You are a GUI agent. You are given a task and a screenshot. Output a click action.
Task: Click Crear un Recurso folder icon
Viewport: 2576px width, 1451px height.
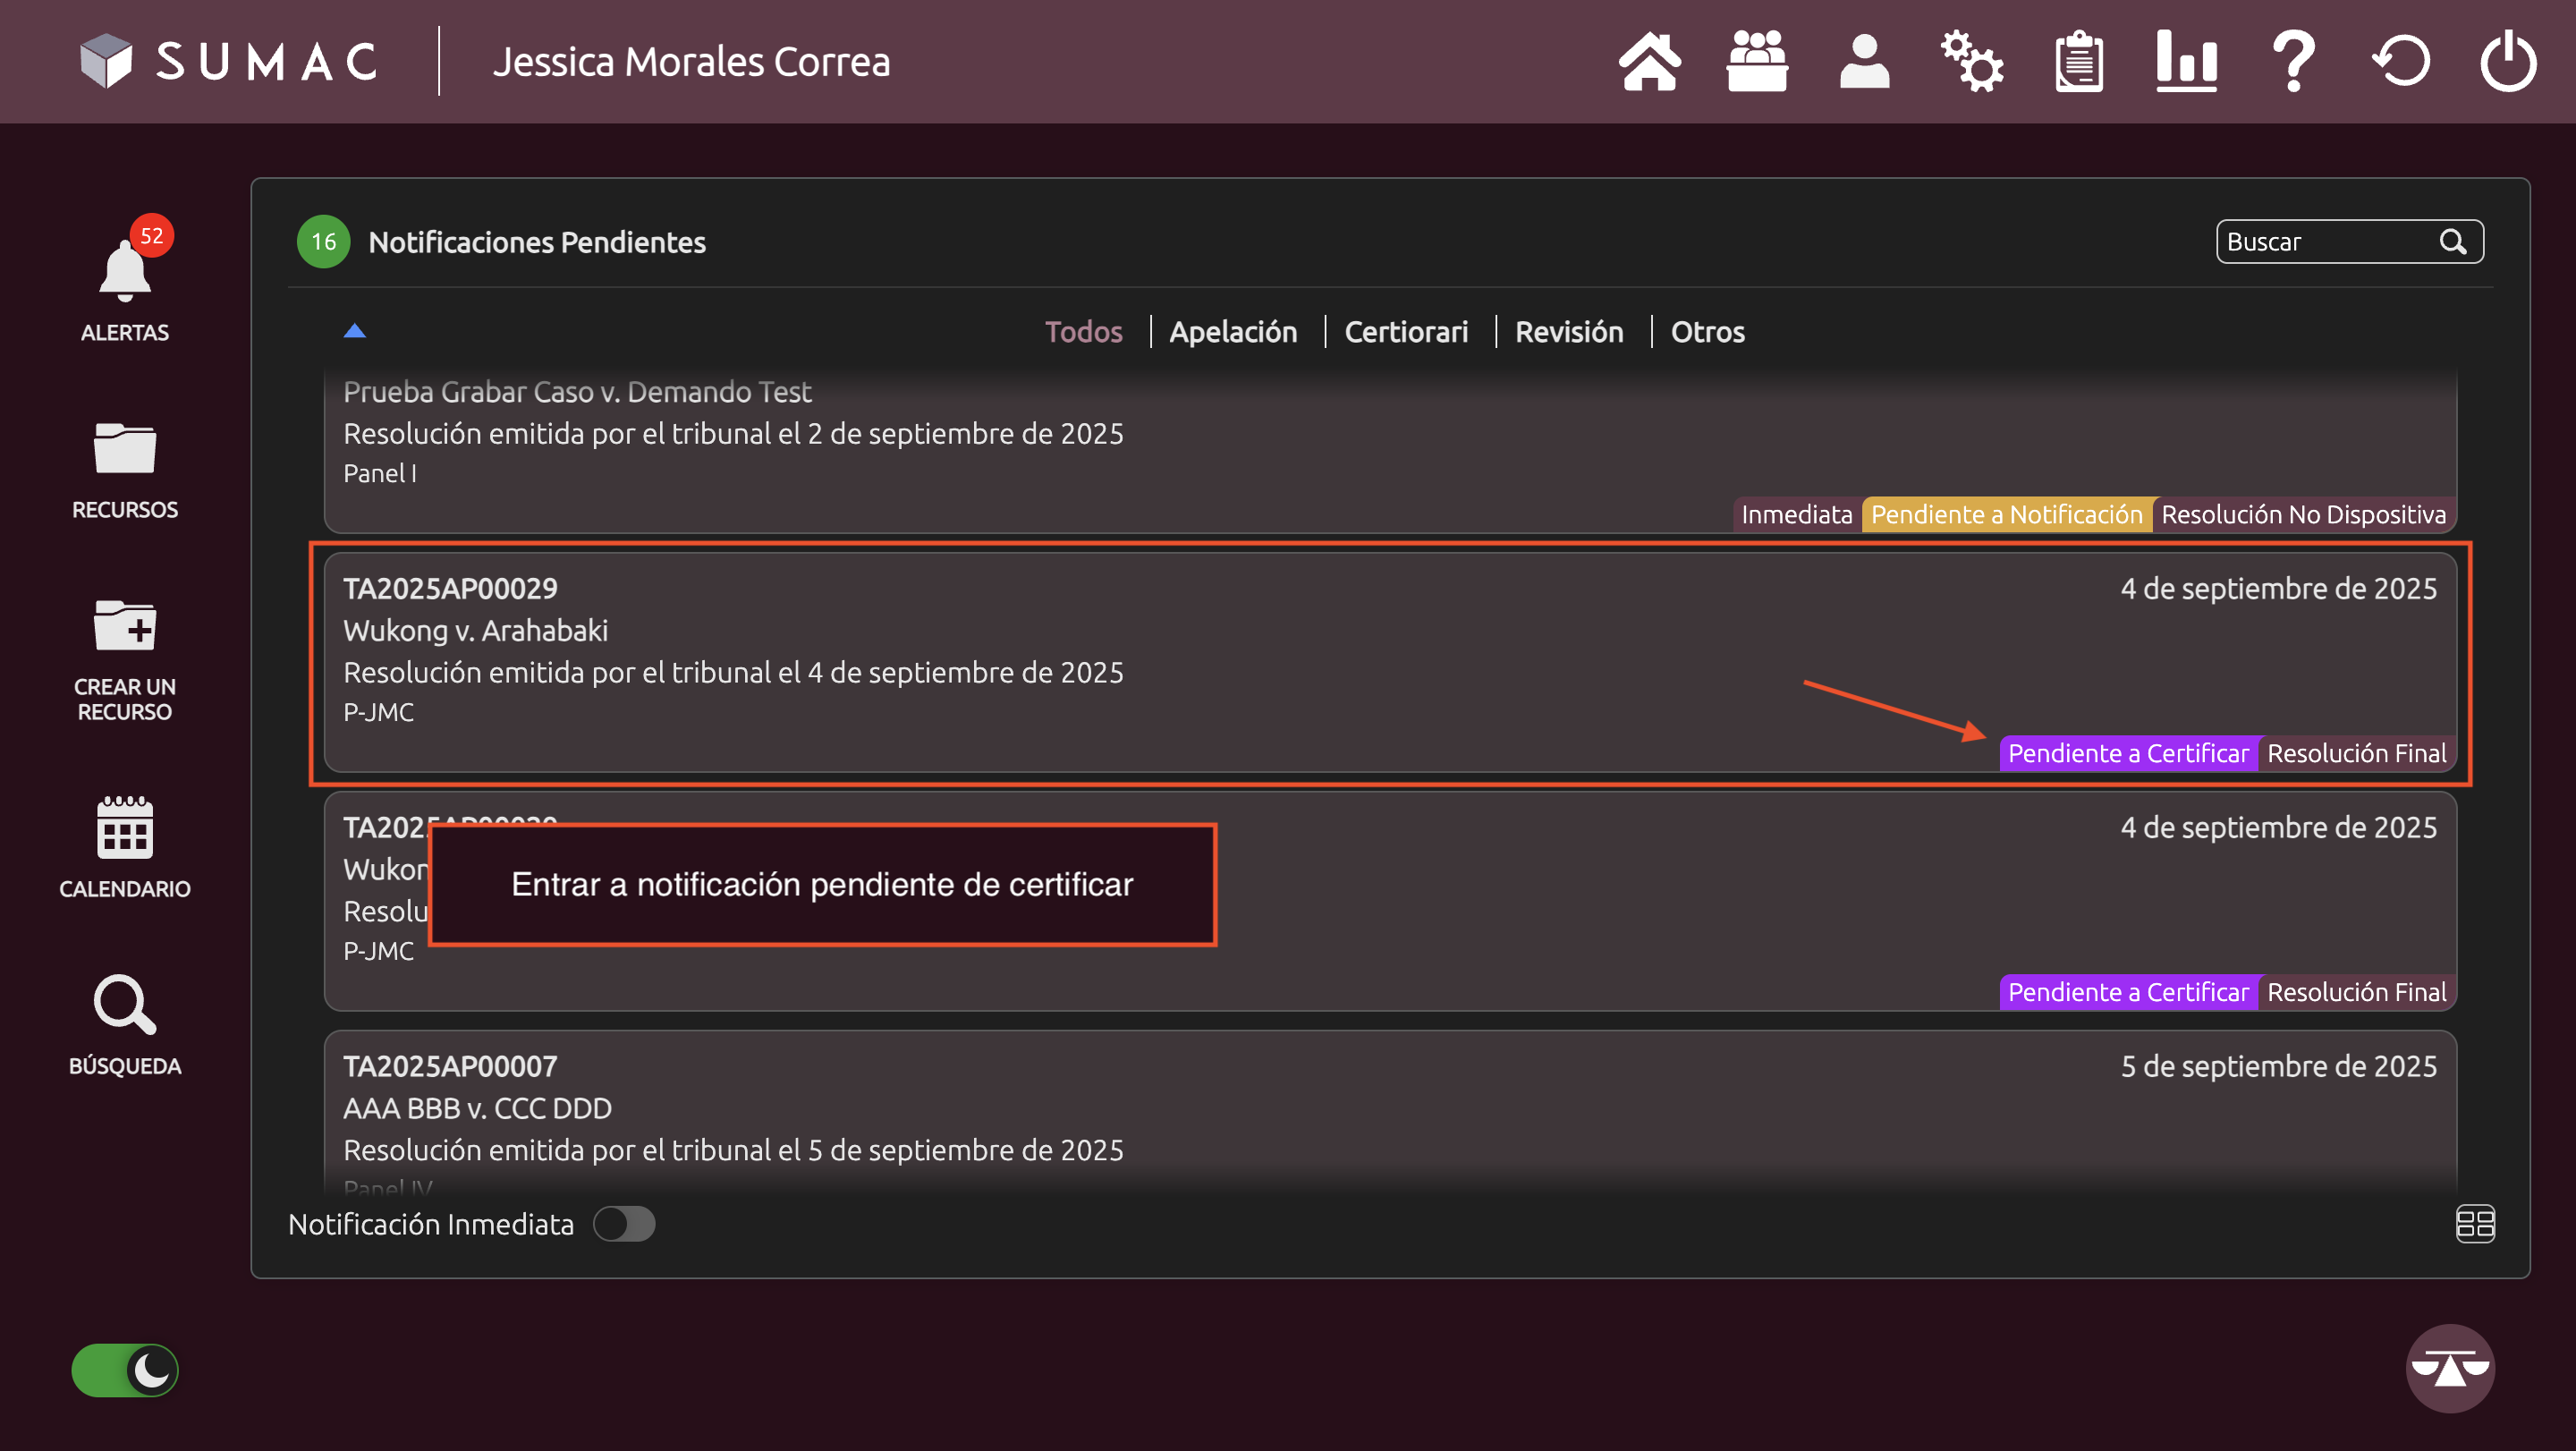tap(124, 626)
